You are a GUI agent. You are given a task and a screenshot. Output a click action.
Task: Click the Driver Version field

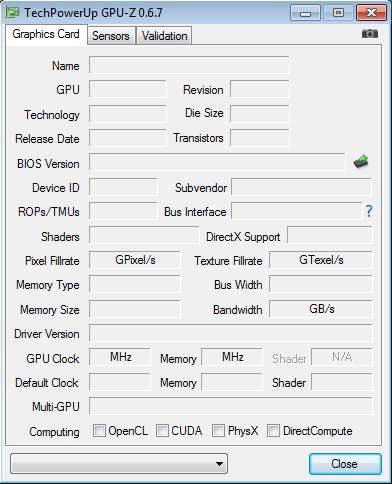[x=230, y=333]
